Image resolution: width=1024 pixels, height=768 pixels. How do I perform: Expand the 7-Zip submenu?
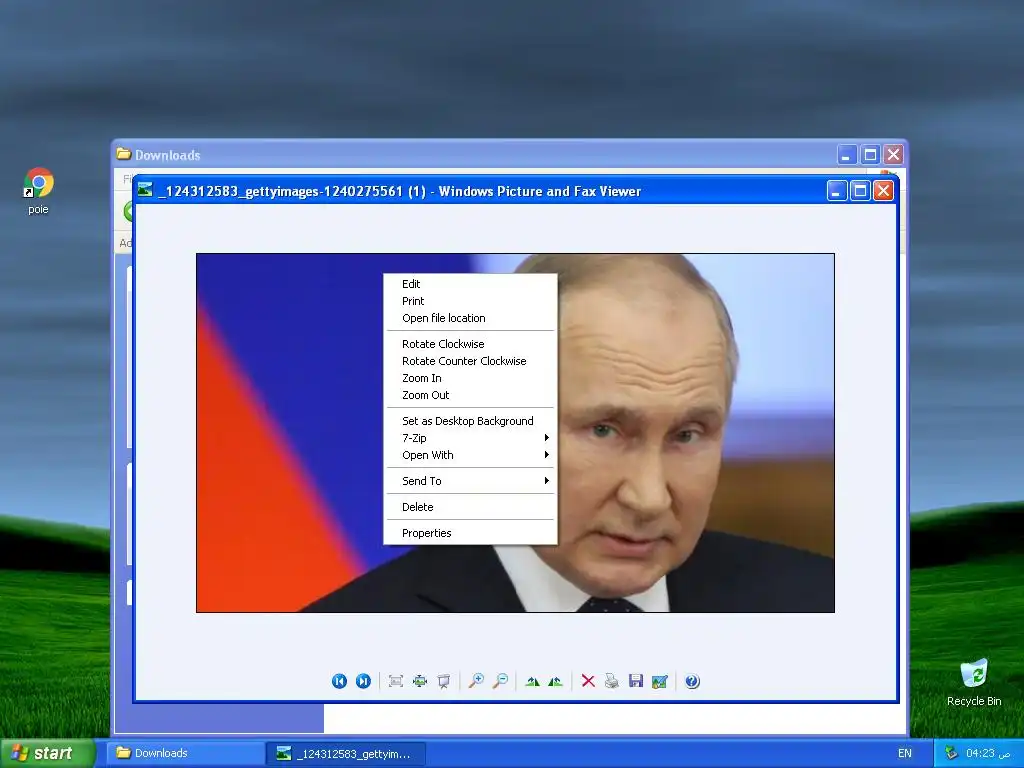[x=470, y=438]
